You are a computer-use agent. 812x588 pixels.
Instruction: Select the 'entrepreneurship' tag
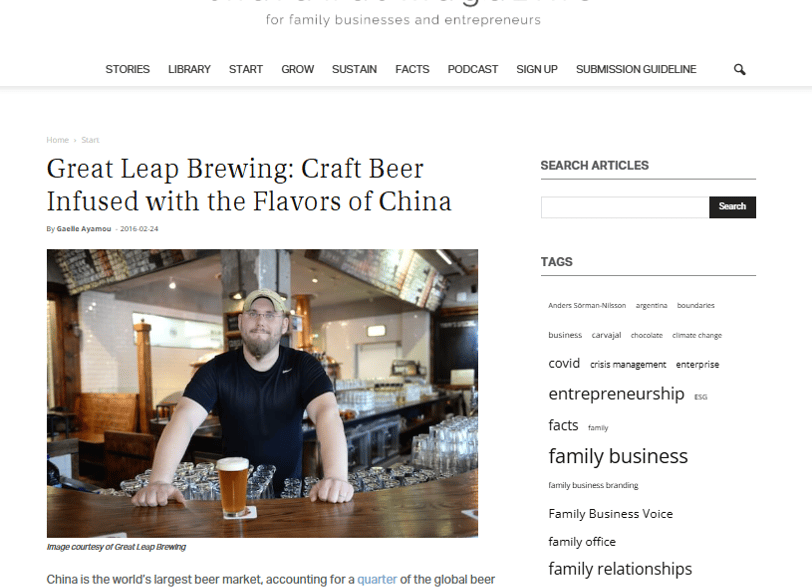pyautogui.click(x=616, y=394)
